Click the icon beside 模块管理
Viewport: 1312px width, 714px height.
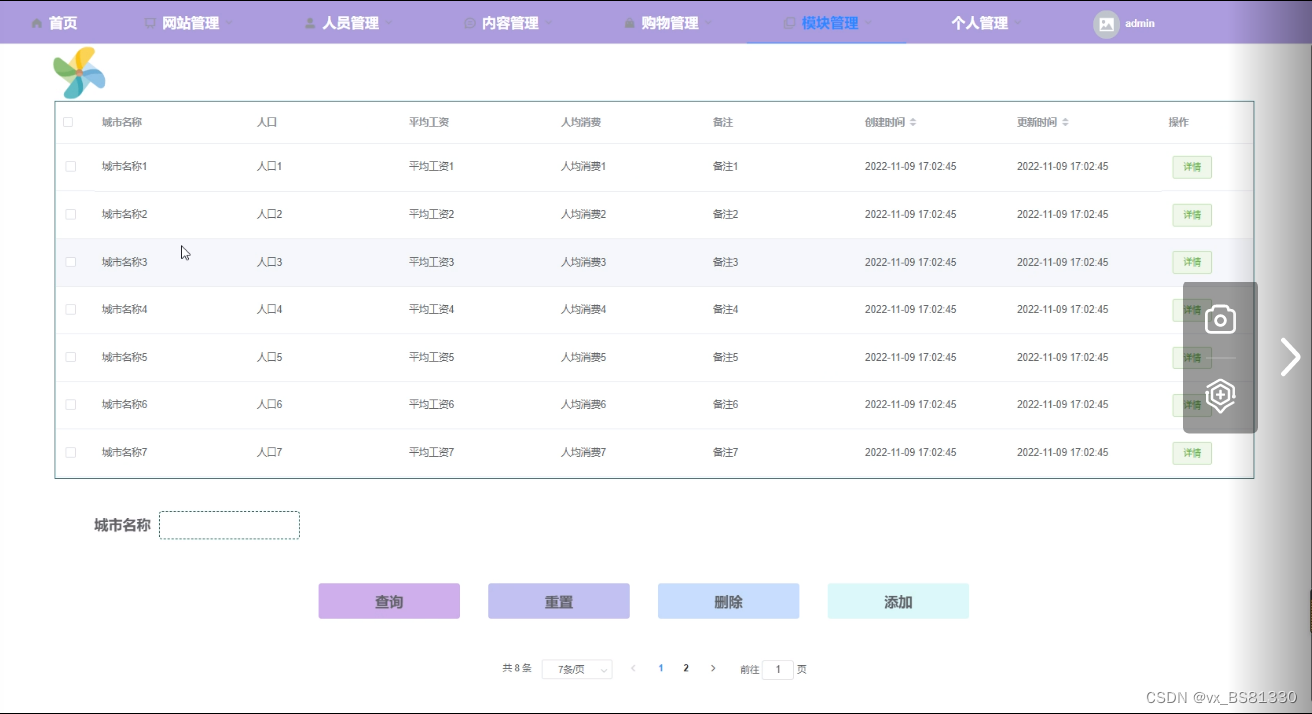[x=789, y=23]
